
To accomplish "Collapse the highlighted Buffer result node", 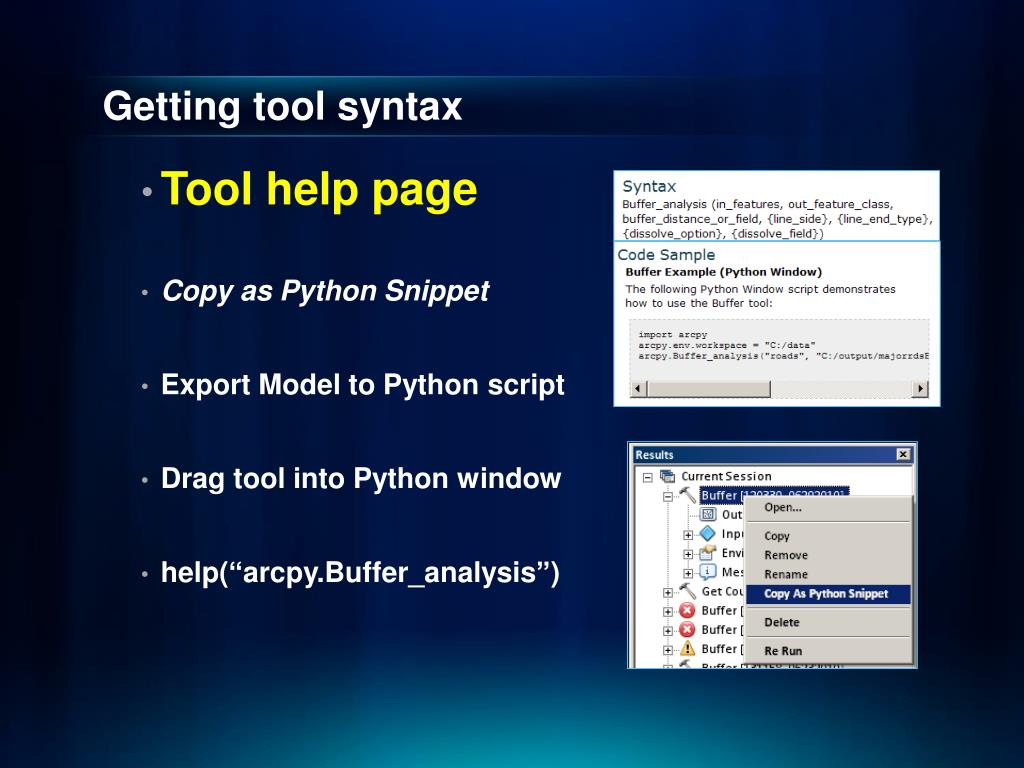I will click(x=667, y=496).
